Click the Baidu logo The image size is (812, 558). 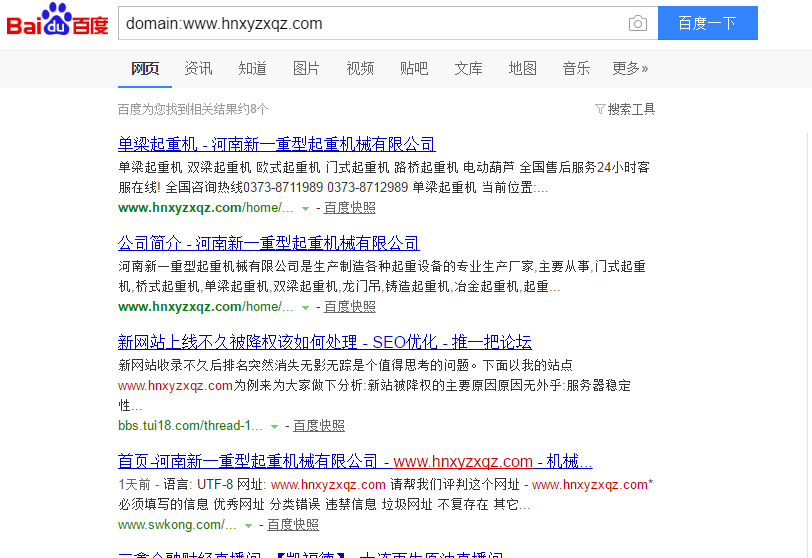tap(57, 20)
